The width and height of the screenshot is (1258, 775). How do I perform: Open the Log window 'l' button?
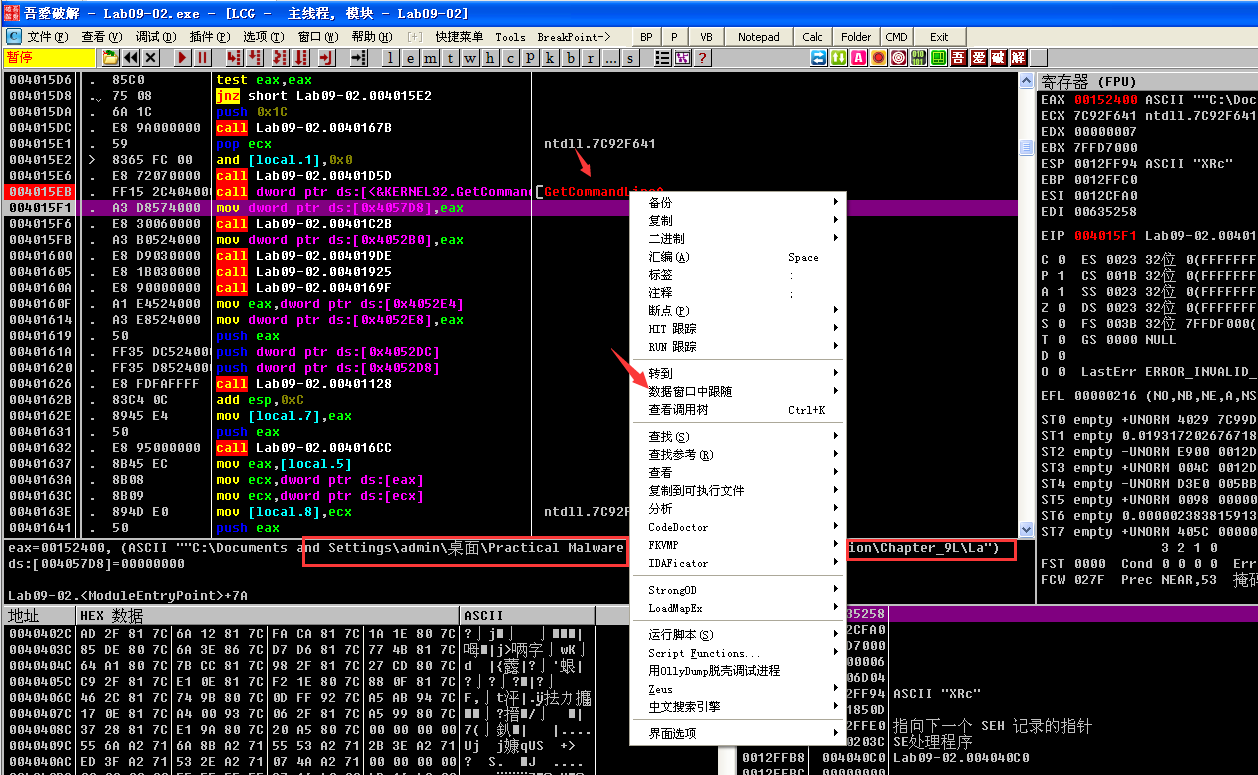[391, 58]
